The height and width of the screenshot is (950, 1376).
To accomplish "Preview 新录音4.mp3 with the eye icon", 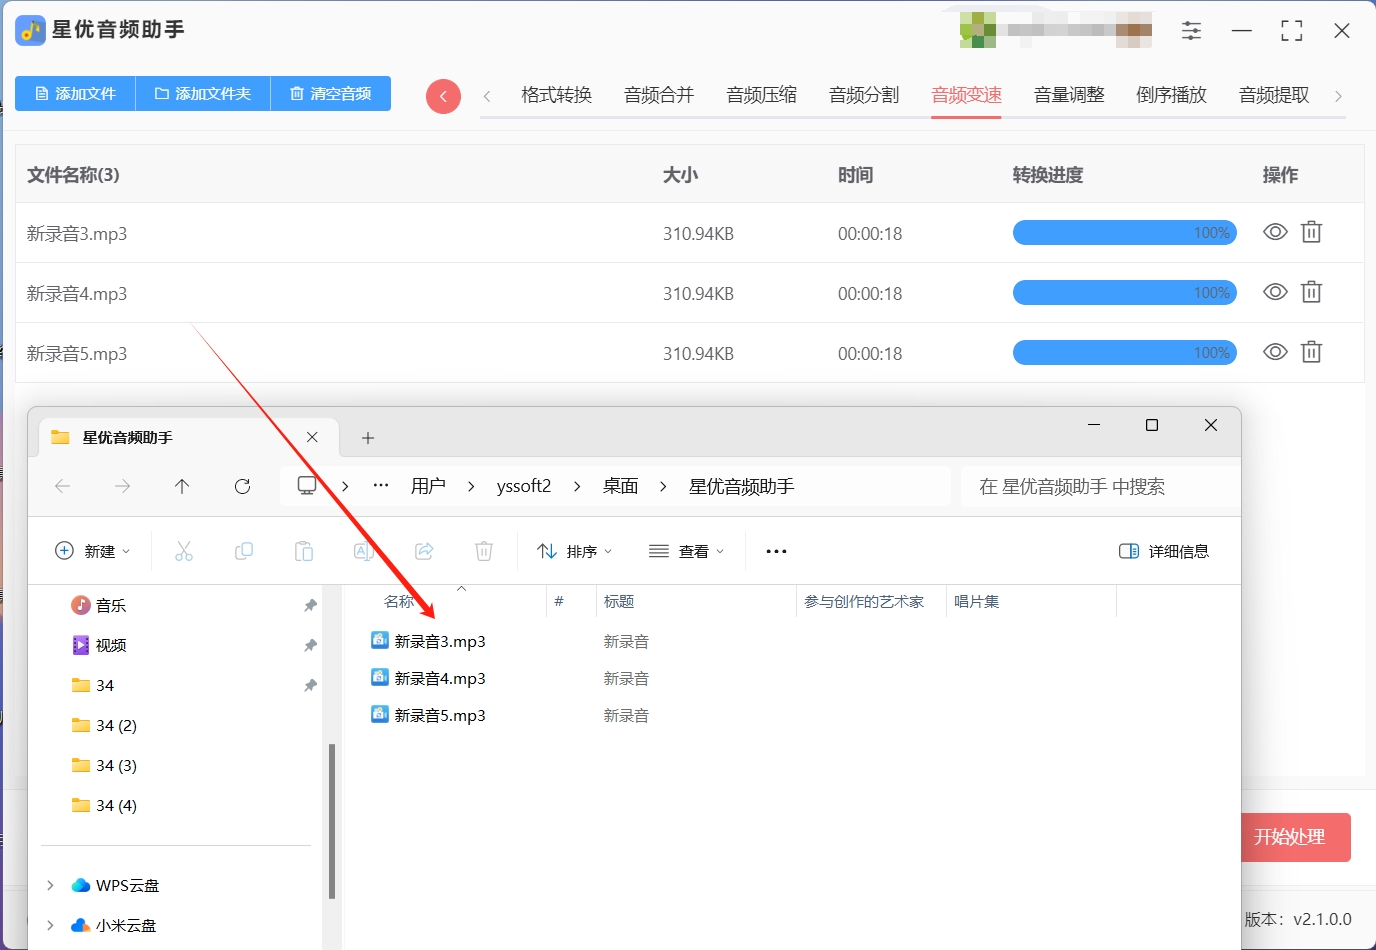I will [x=1275, y=292].
